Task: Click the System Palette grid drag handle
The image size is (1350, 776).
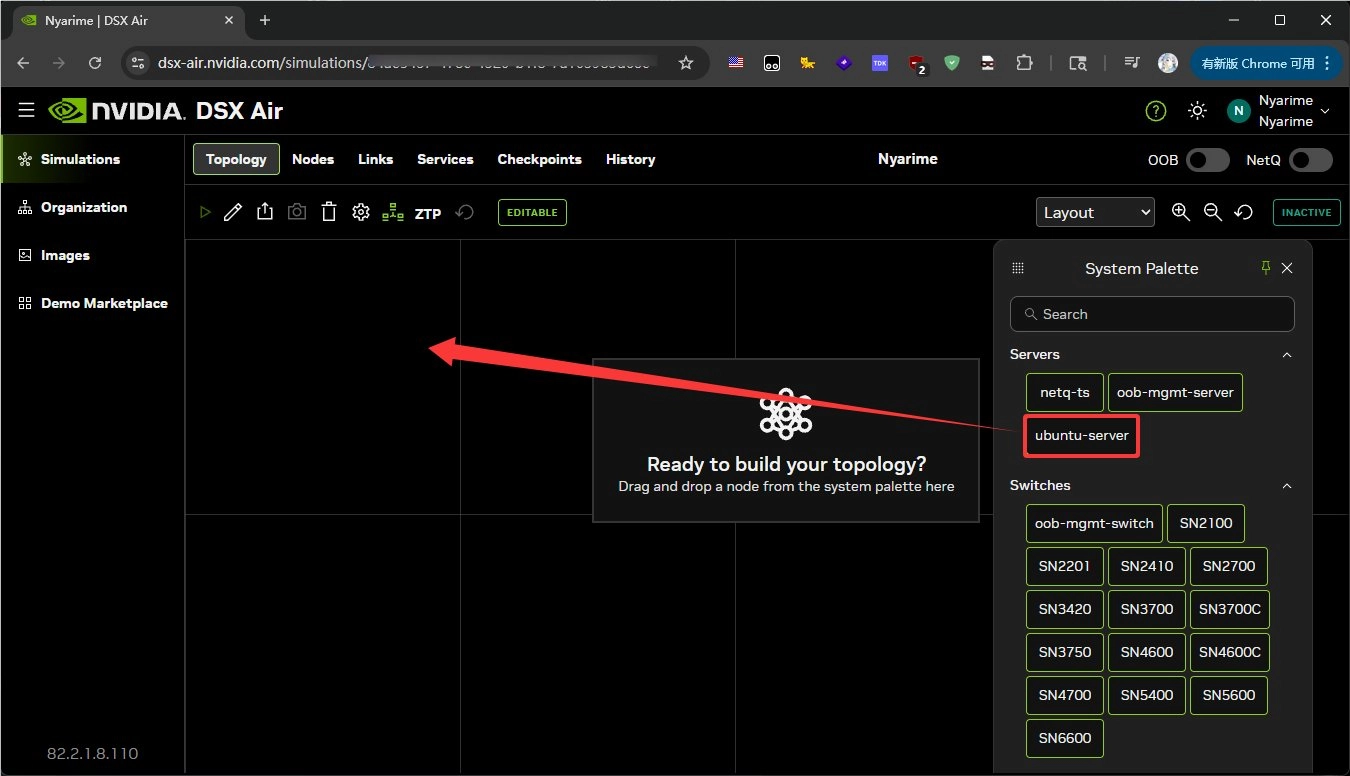Action: 1018,268
